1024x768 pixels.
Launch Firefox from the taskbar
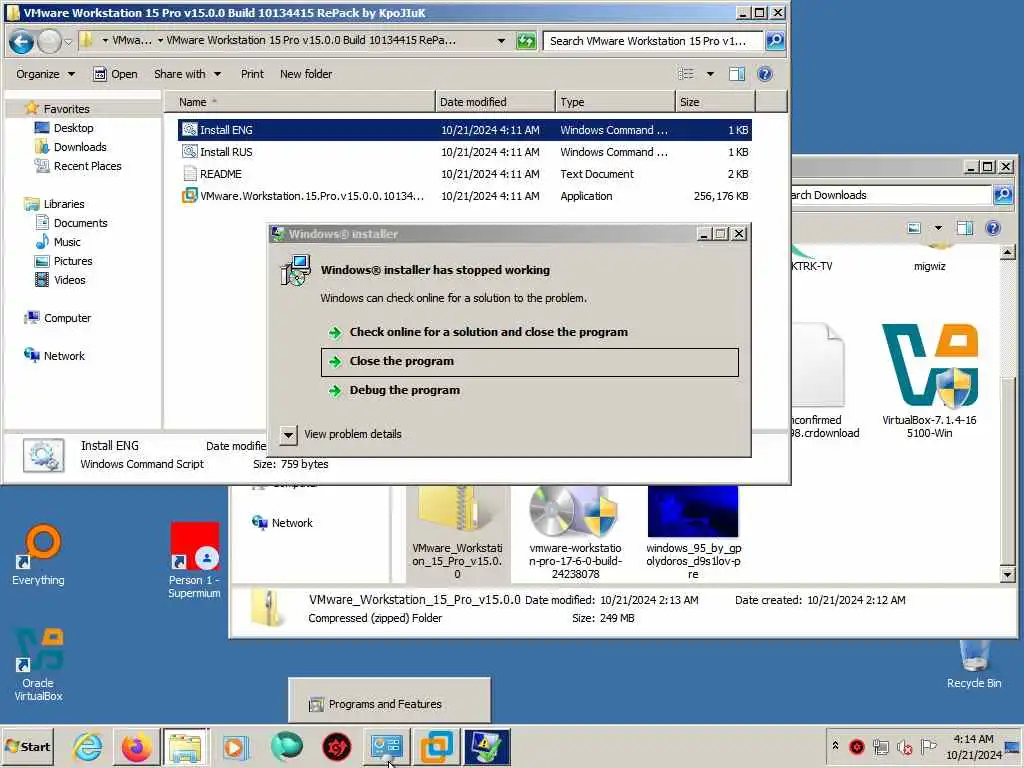(x=136, y=746)
